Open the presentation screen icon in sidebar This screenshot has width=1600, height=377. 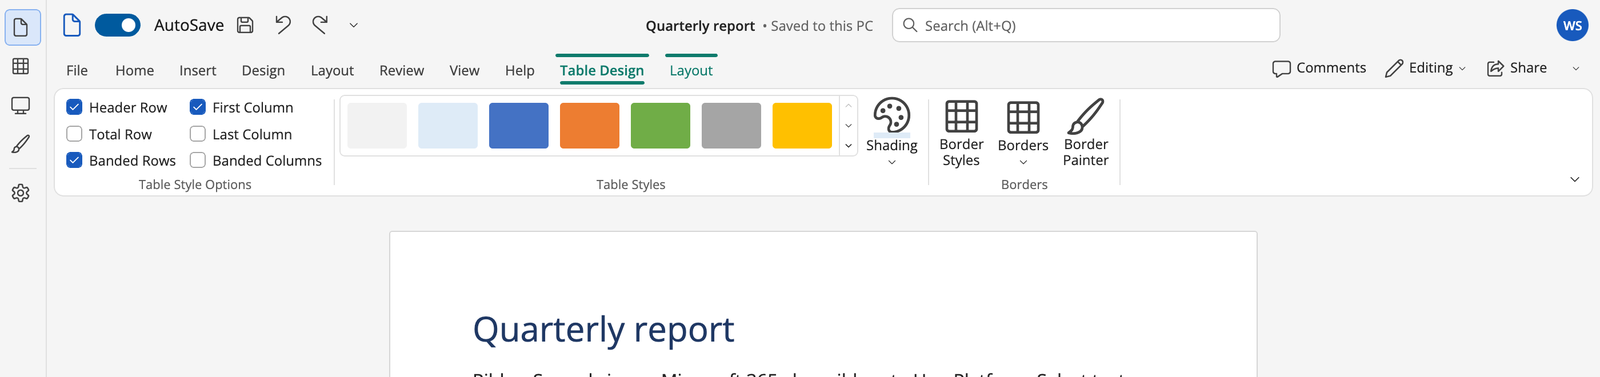(x=20, y=105)
